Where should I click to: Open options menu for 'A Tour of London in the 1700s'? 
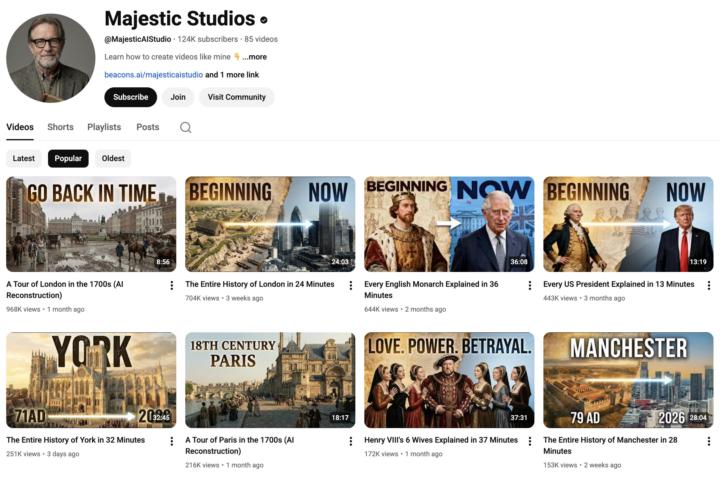172,286
